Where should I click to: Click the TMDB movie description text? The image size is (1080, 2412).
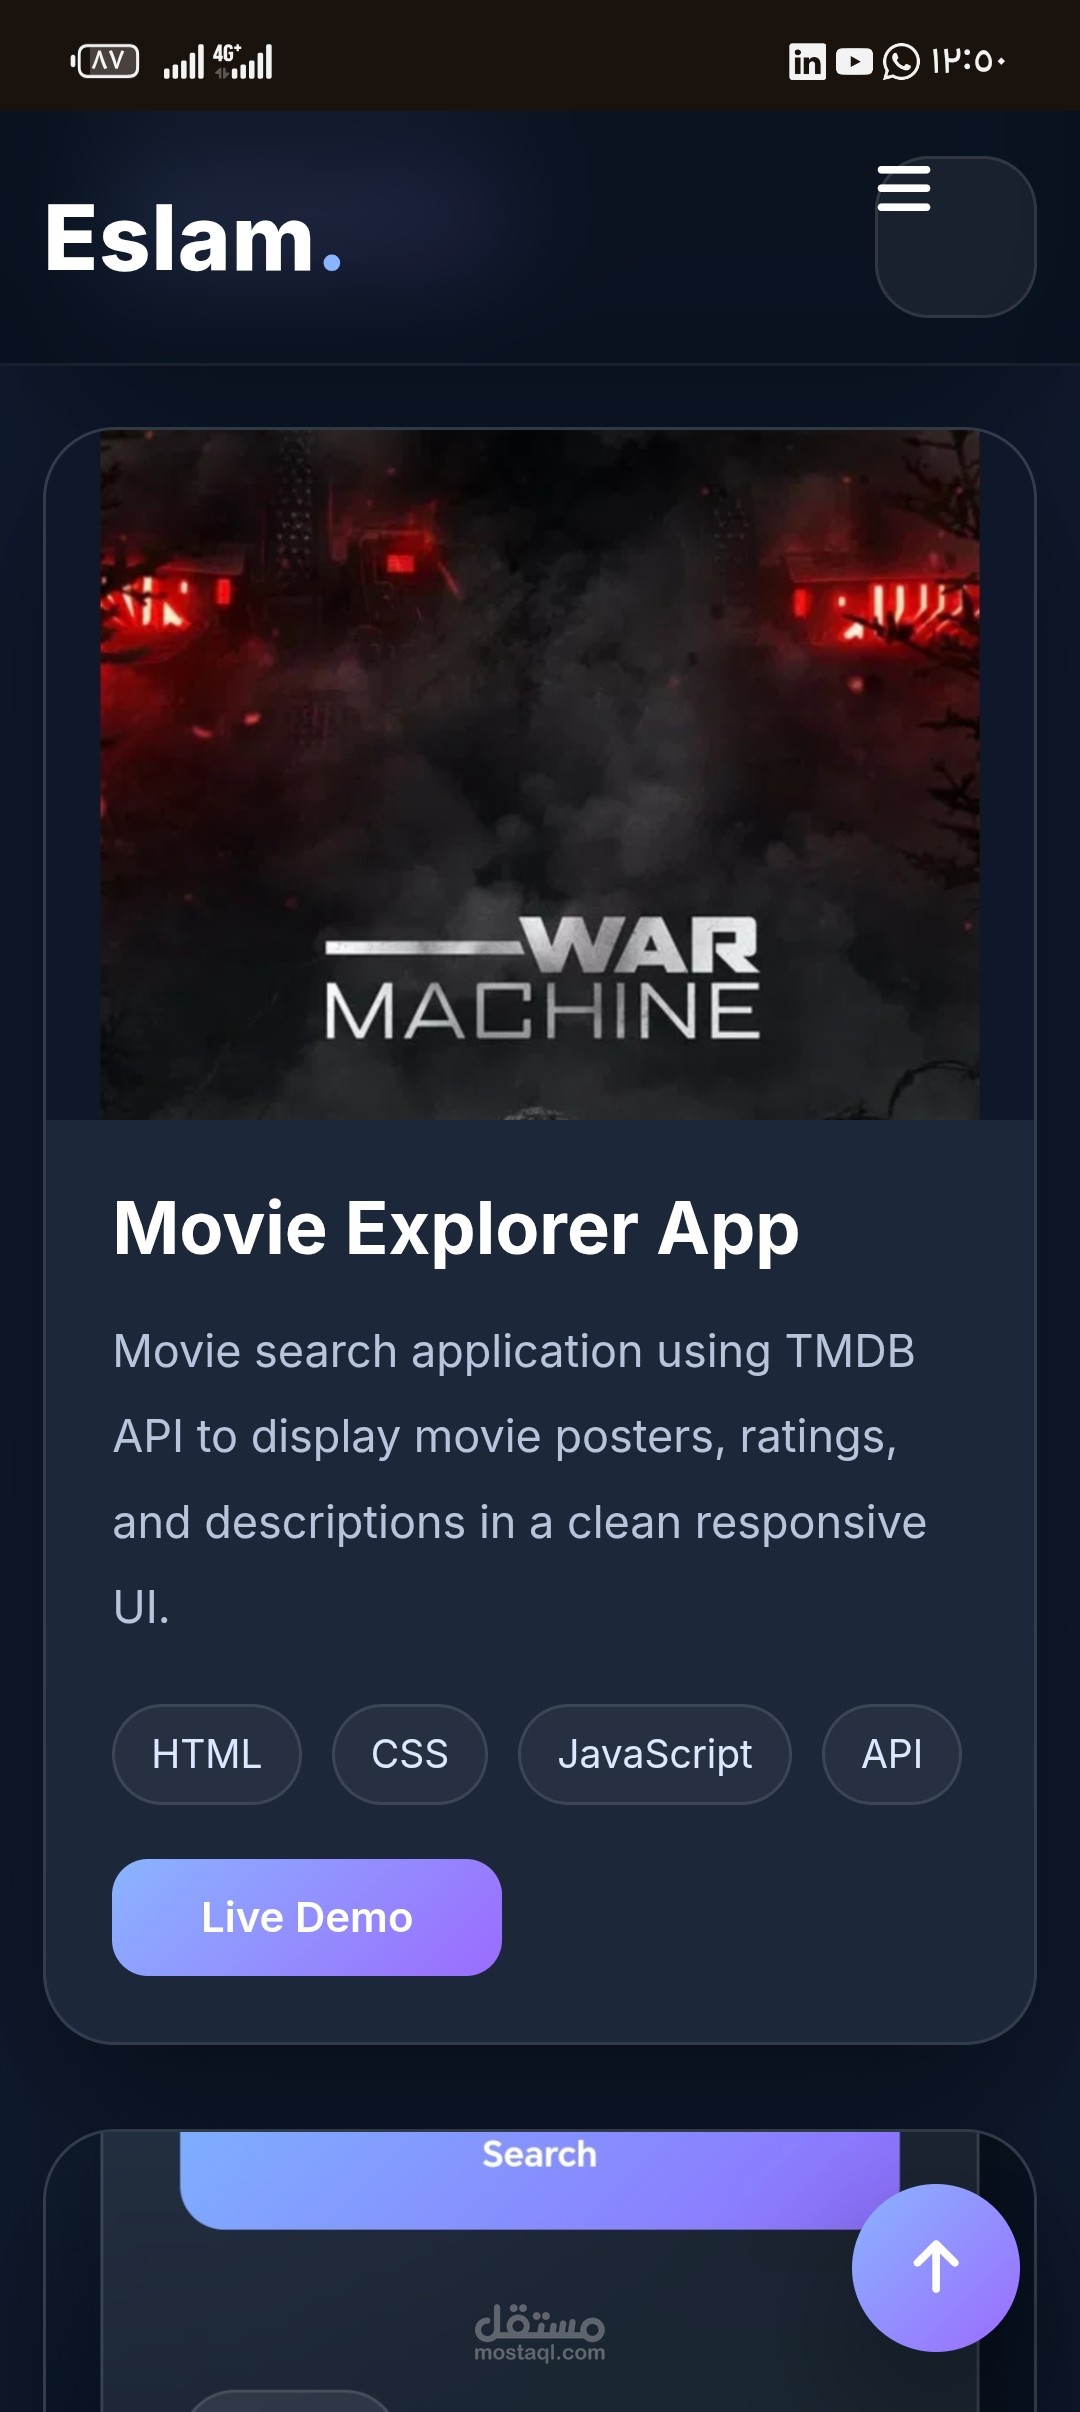[520, 1479]
